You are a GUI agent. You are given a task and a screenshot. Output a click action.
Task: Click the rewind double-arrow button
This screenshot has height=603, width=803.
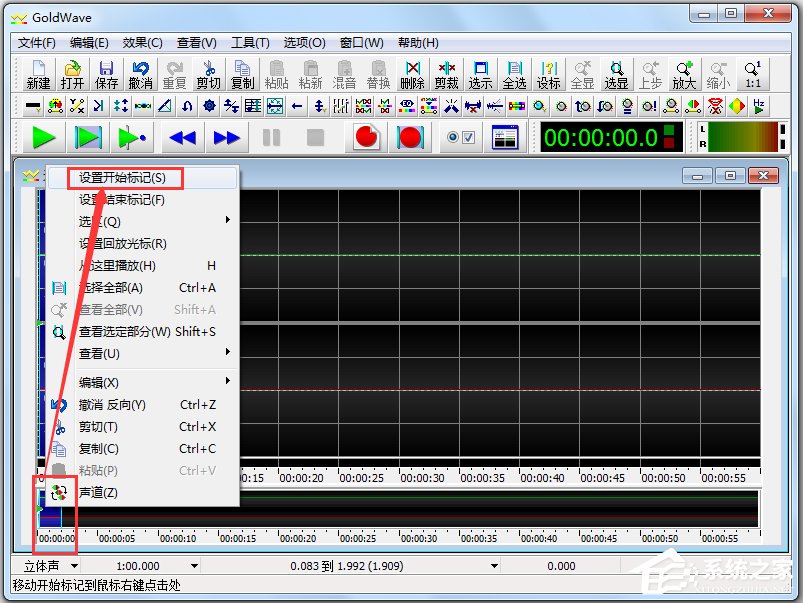pyautogui.click(x=183, y=137)
